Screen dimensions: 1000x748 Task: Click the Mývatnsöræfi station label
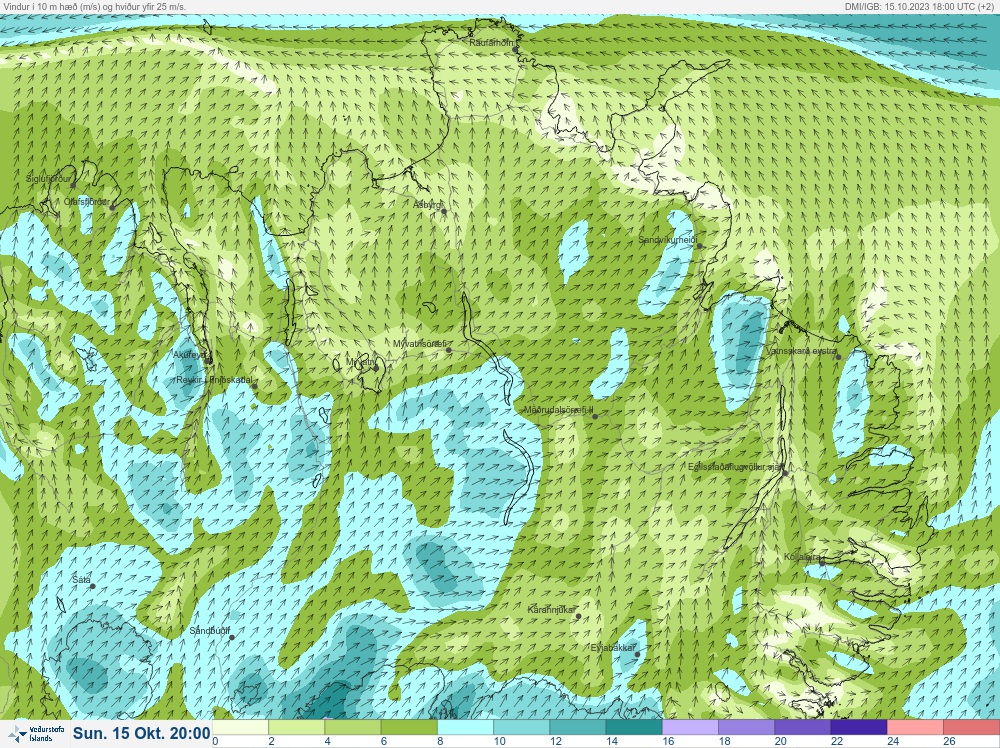click(419, 344)
